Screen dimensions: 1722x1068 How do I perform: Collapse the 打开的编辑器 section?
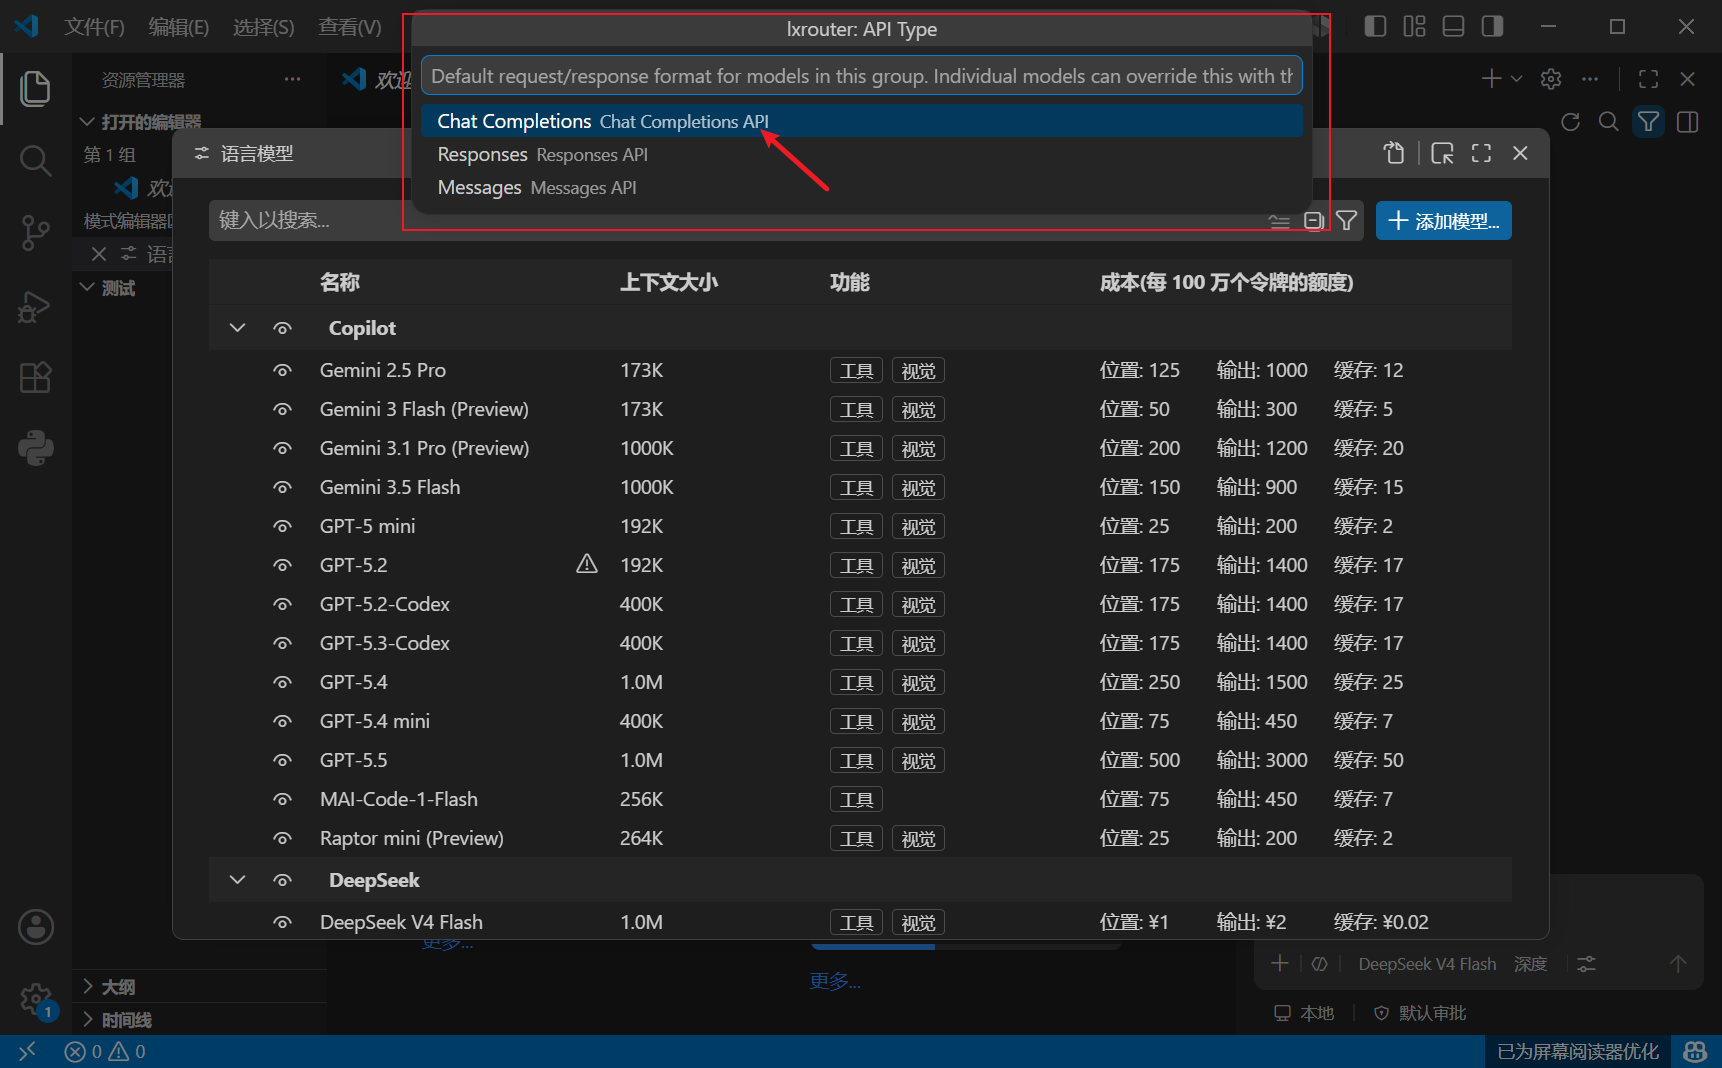coord(87,122)
